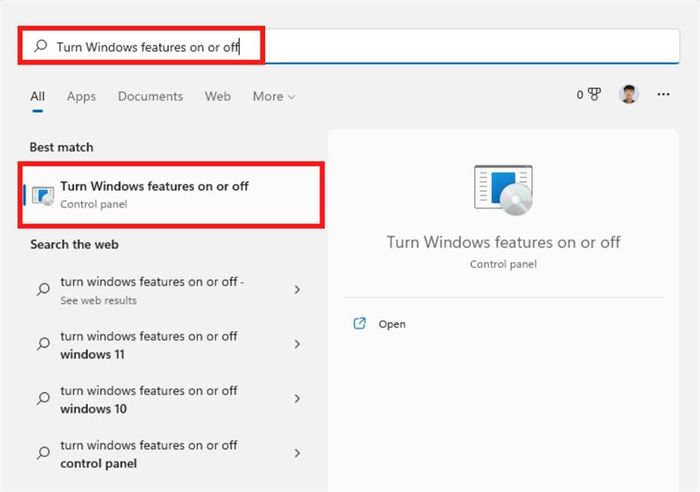Expand the 'control panel' suggestion chevron
700x492 pixels.
click(297, 454)
